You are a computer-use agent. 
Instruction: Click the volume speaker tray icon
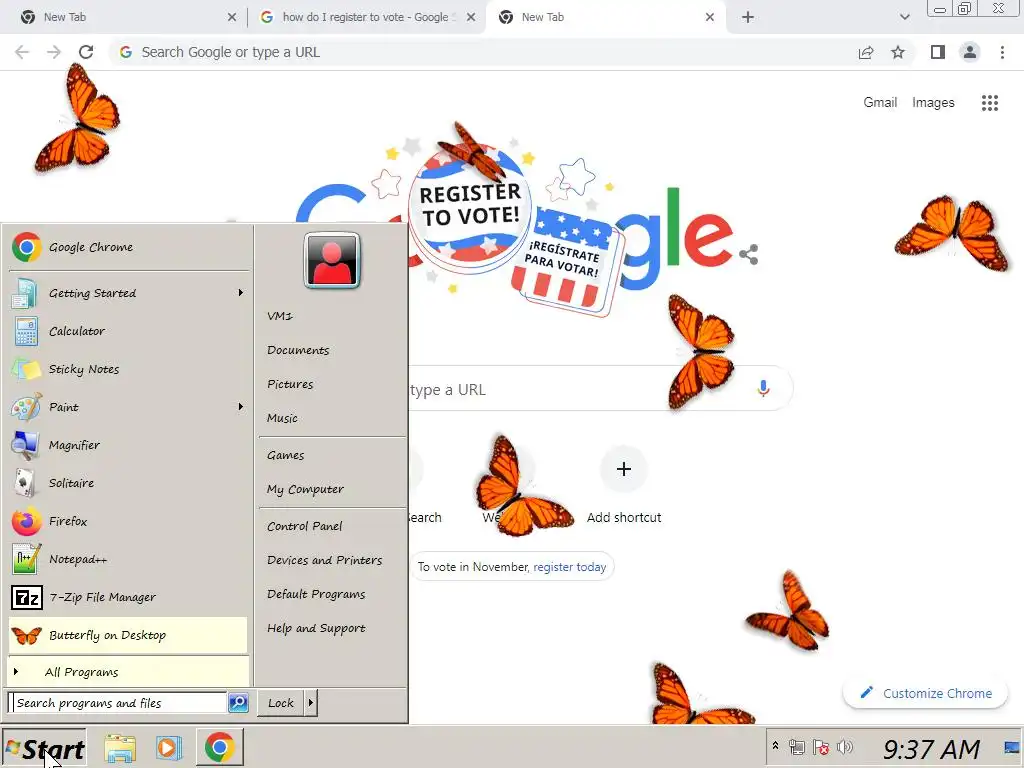[845, 746]
